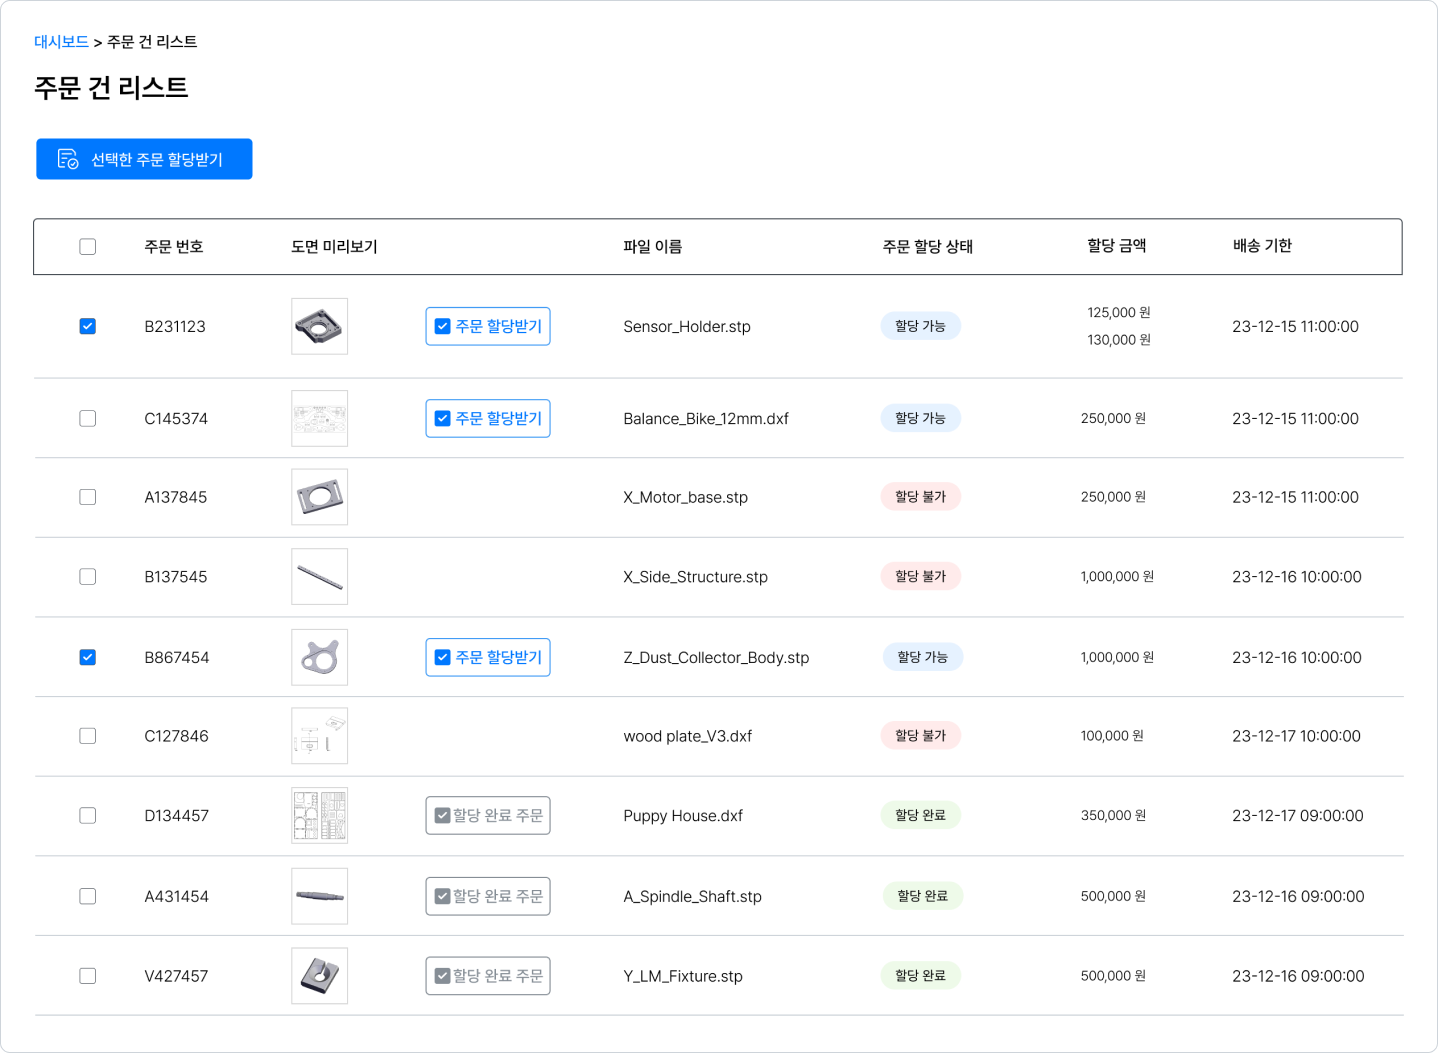Click 할당 완료 주문 for A_Spindle_Shaft.stp
This screenshot has width=1438, height=1053.
click(488, 896)
